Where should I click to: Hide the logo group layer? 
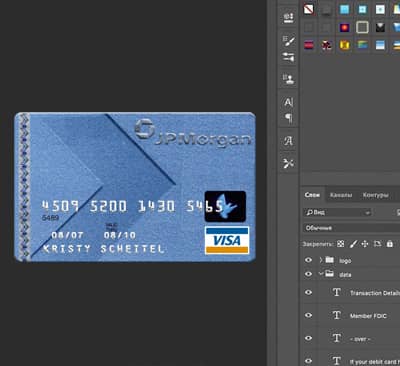pos(309,260)
